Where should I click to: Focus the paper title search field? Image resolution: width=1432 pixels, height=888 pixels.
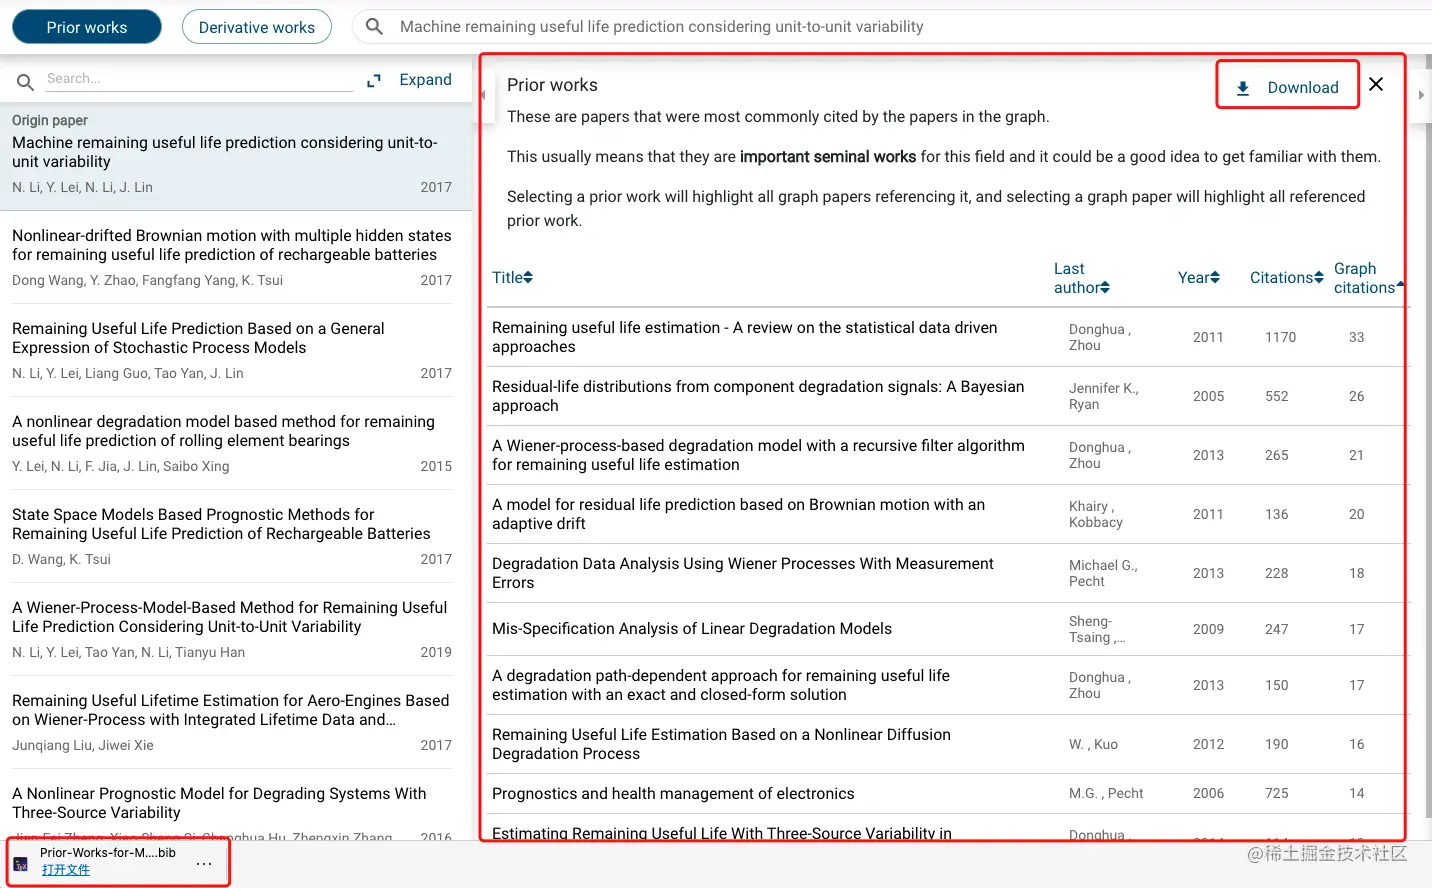point(661,27)
